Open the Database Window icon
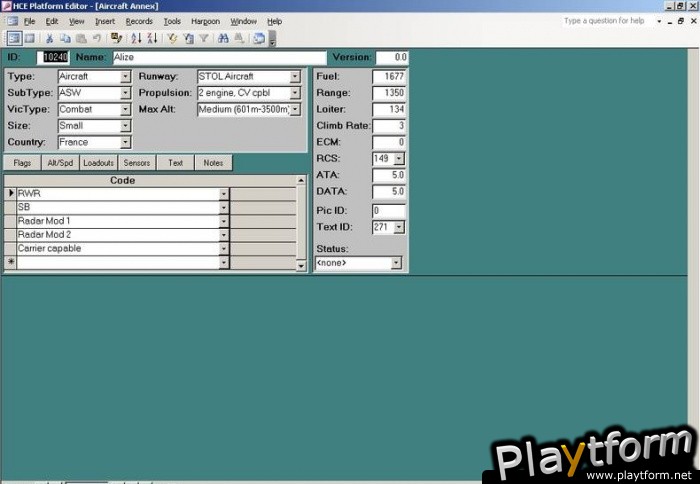This screenshot has width=700, height=484. [x=259, y=38]
